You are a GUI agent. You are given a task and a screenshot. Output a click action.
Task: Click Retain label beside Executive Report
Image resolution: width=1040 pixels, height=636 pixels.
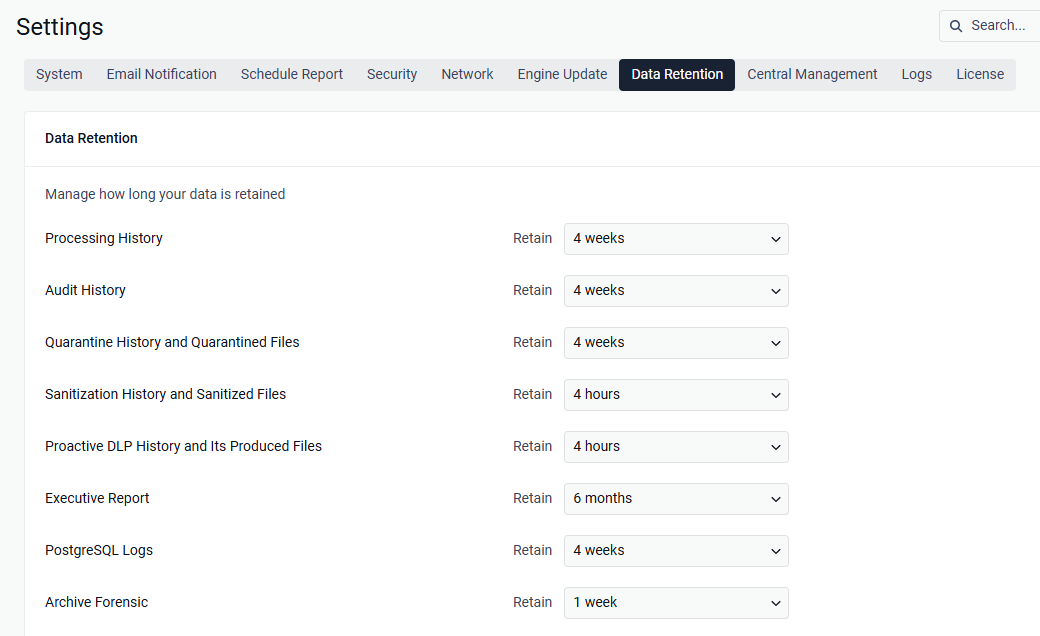532,498
